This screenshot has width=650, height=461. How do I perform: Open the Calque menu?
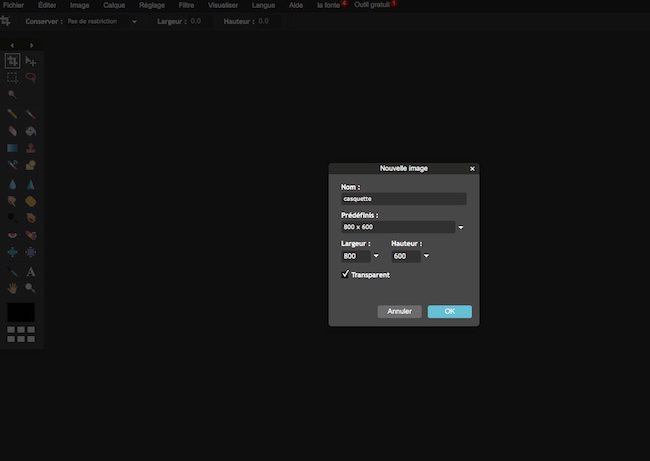pos(114,5)
